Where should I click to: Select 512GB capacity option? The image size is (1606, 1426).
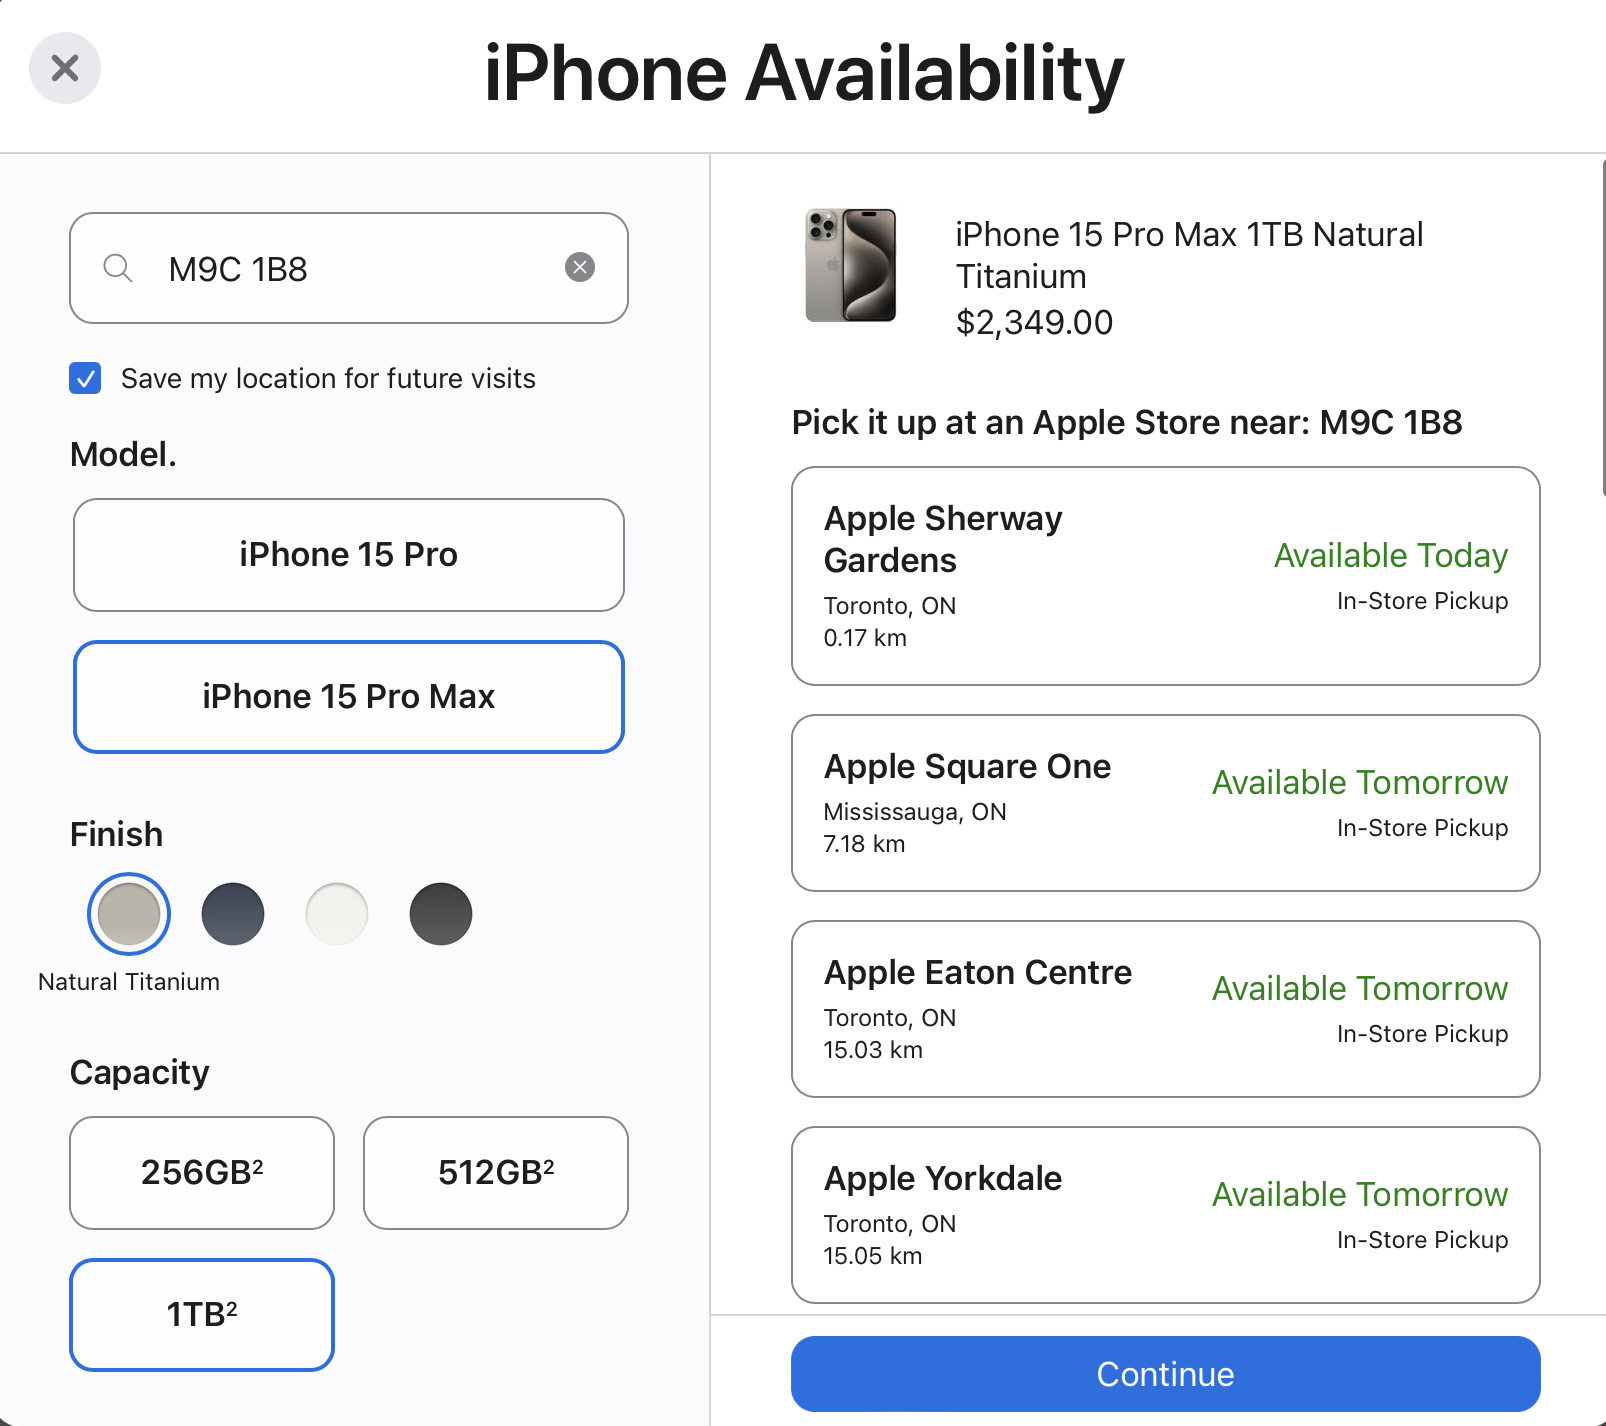pyautogui.click(x=496, y=1173)
